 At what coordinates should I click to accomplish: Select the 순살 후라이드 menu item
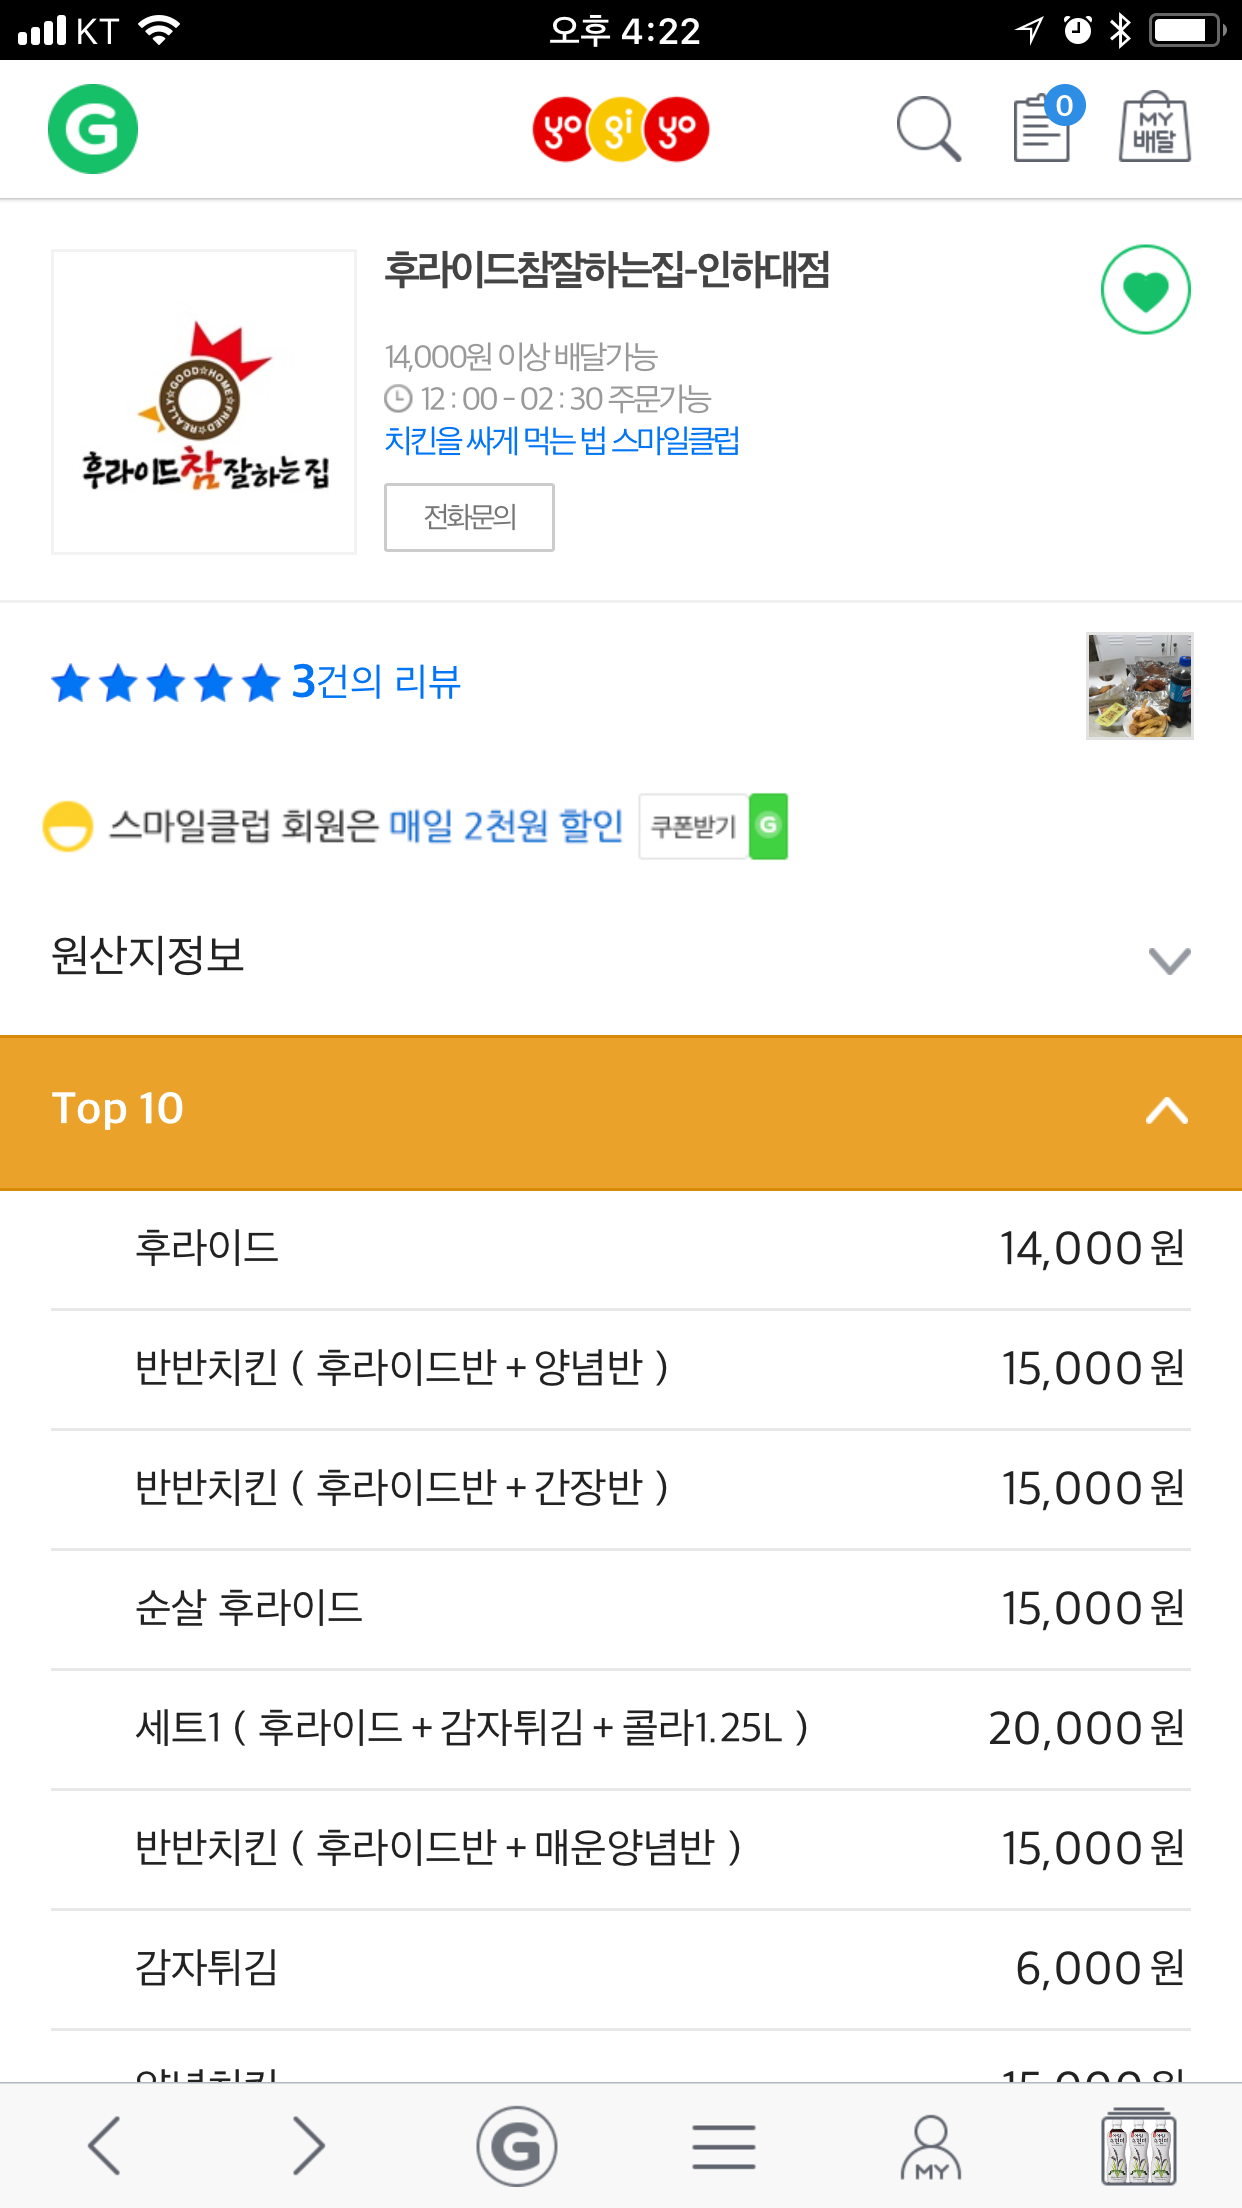coord(620,1608)
